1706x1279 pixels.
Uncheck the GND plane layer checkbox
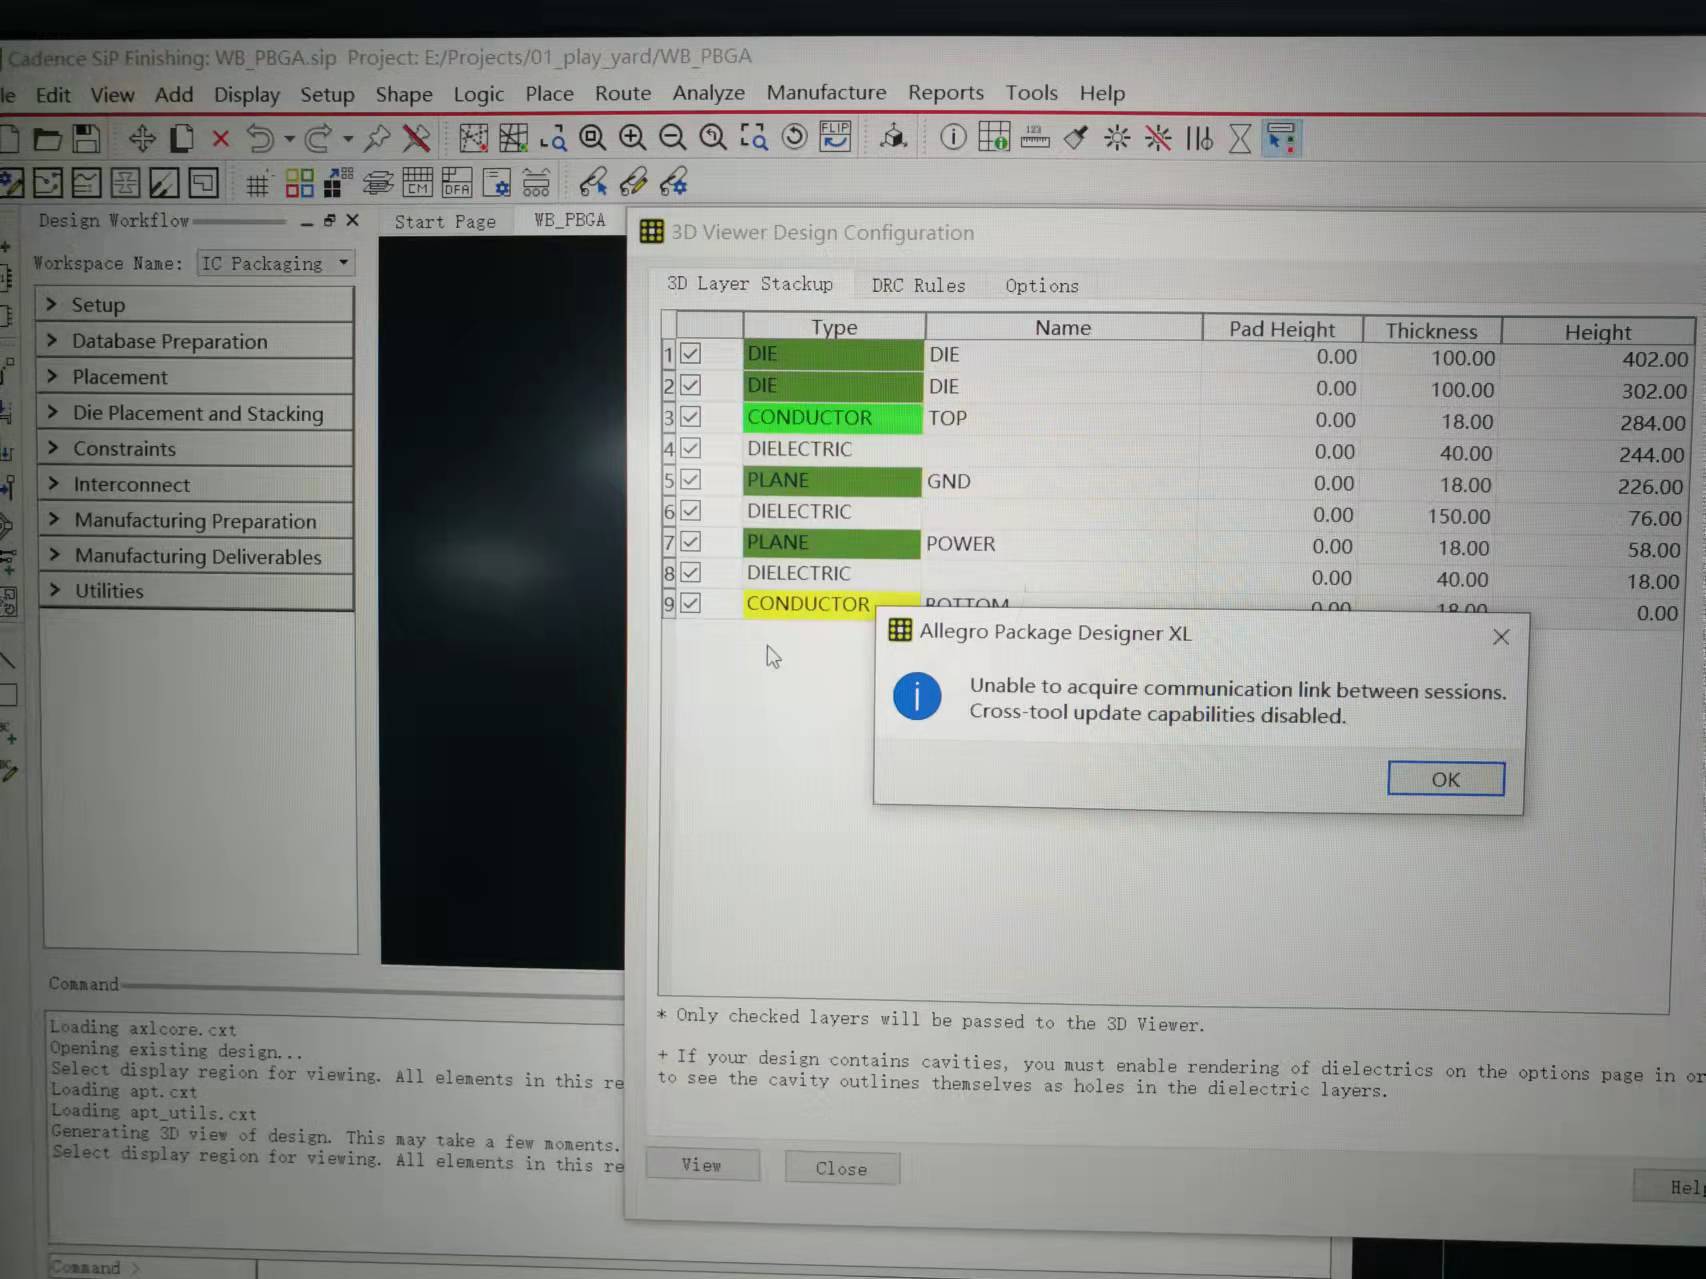690,479
